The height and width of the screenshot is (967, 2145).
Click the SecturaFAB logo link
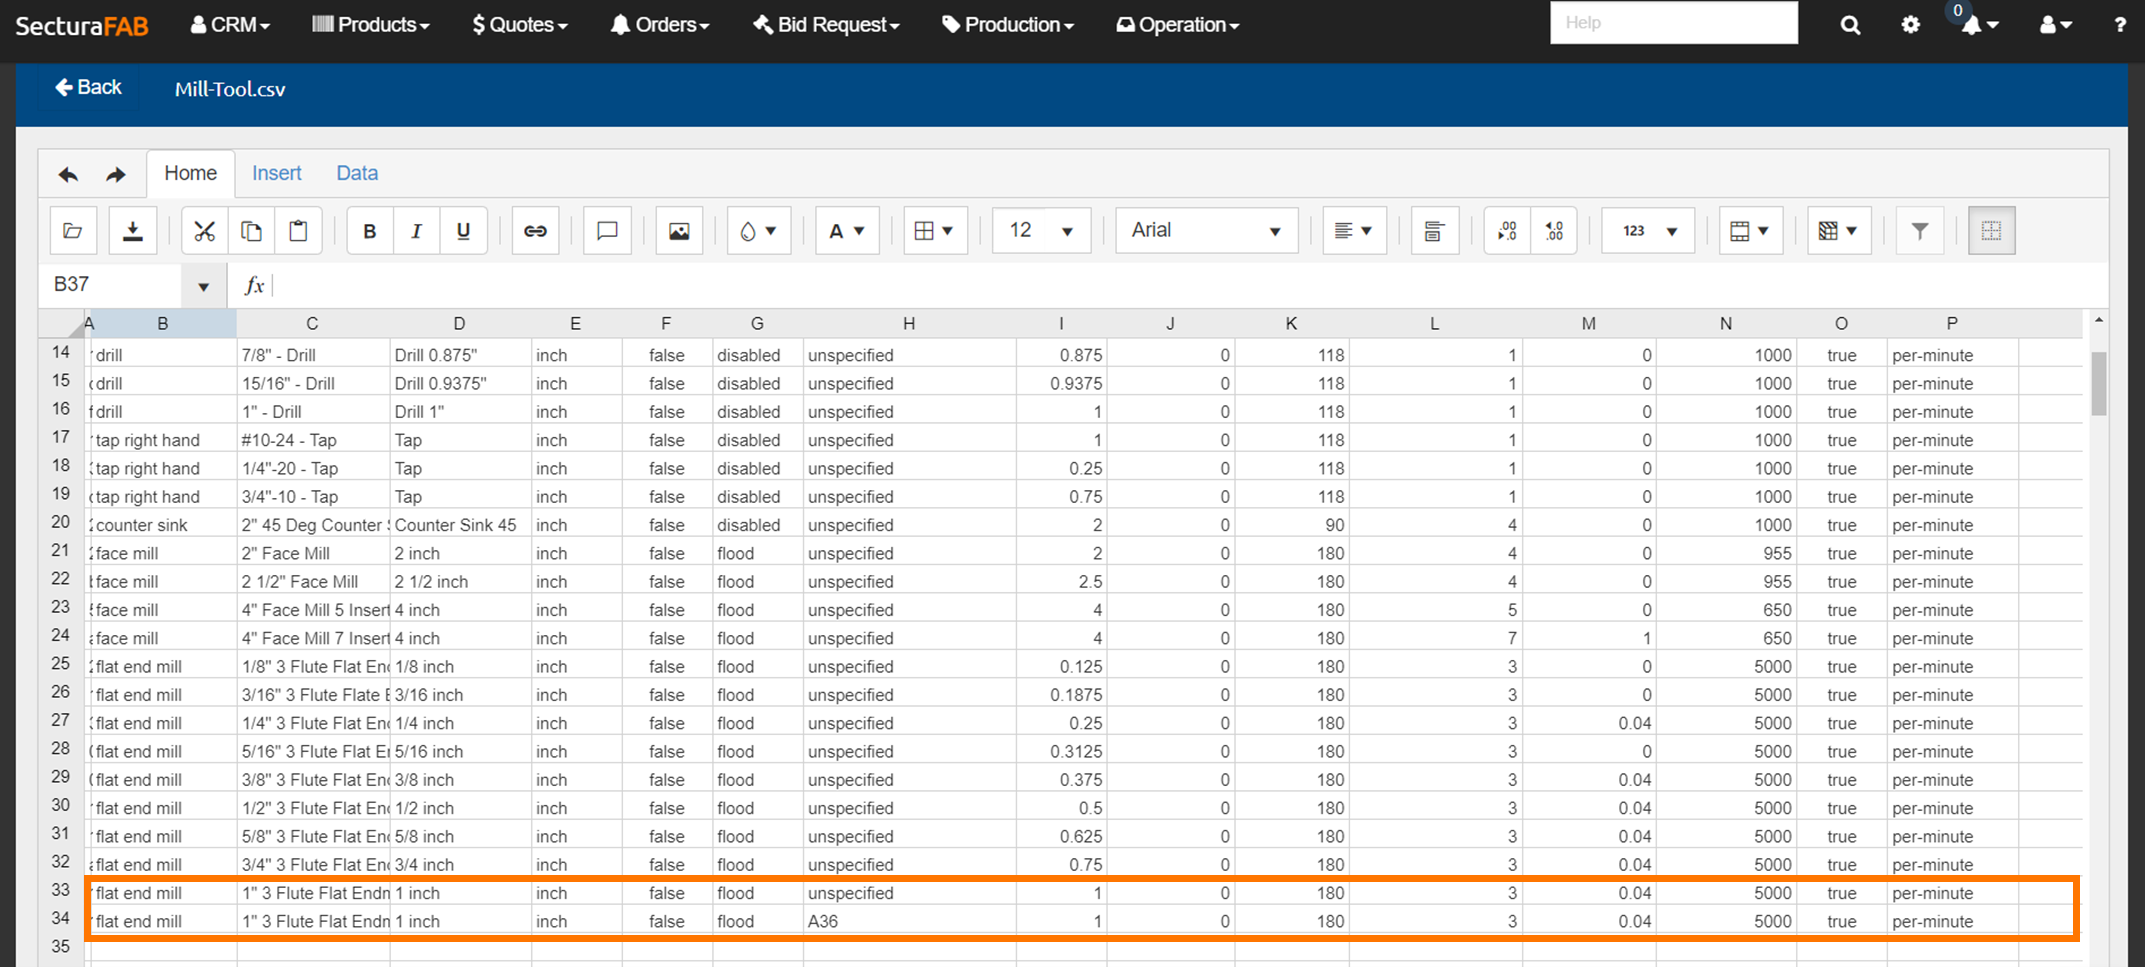pos(82,26)
